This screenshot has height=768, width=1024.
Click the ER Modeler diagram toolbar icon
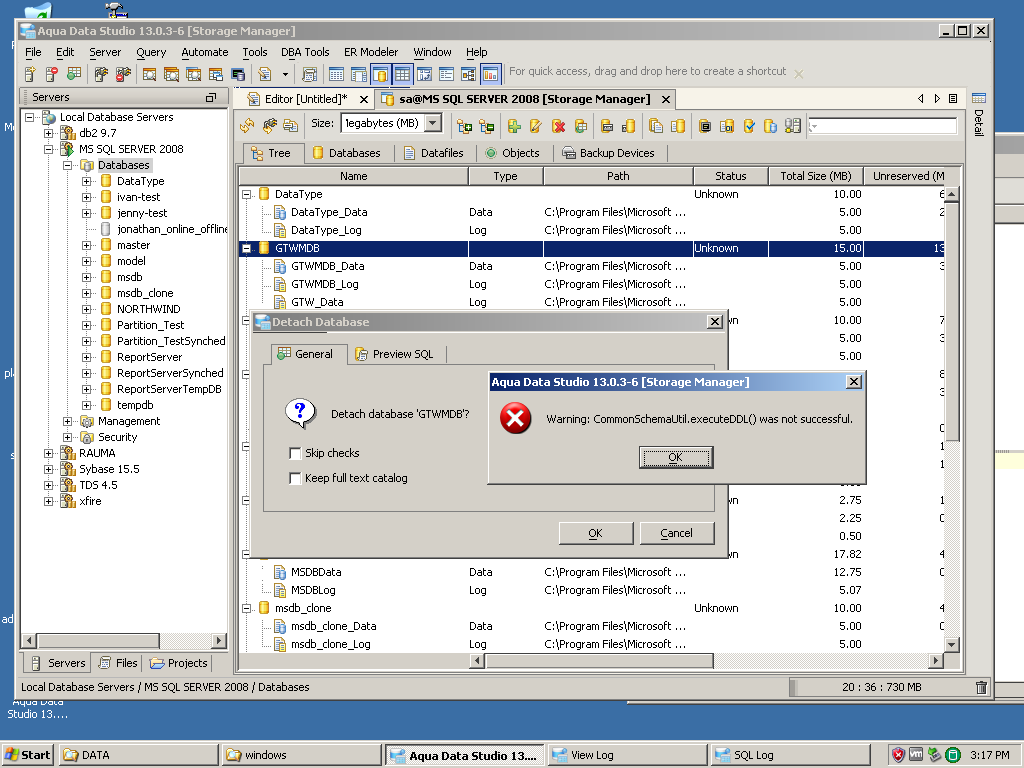[x=468, y=74]
